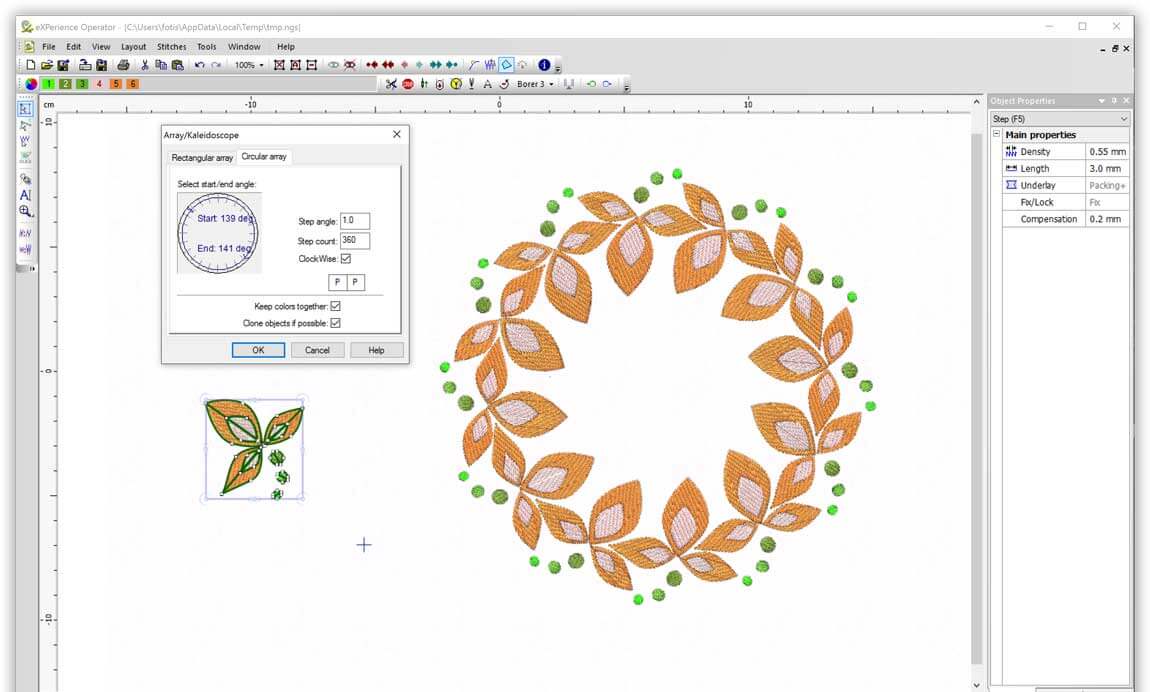Screen dimensions: 1150x692
Task: Disable Keep colors together
Action: (335, 306)
